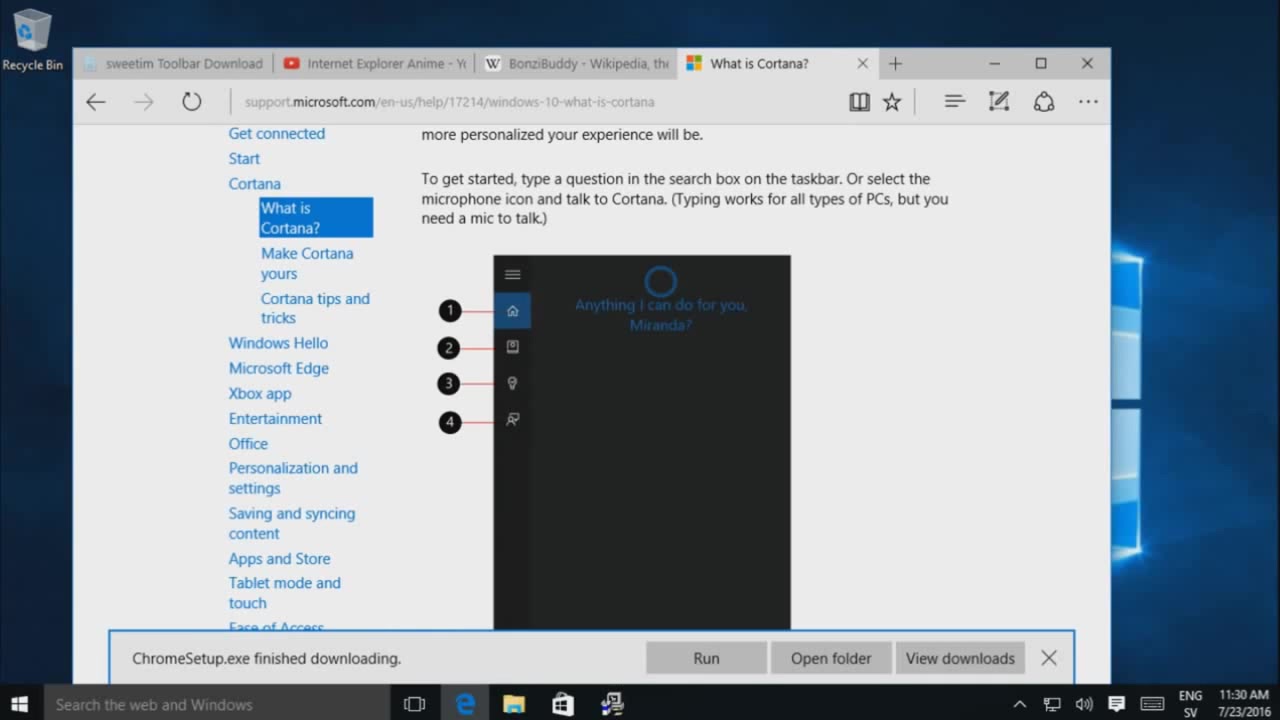
Task: Click the View downloads button
Action: click(960, 658)
